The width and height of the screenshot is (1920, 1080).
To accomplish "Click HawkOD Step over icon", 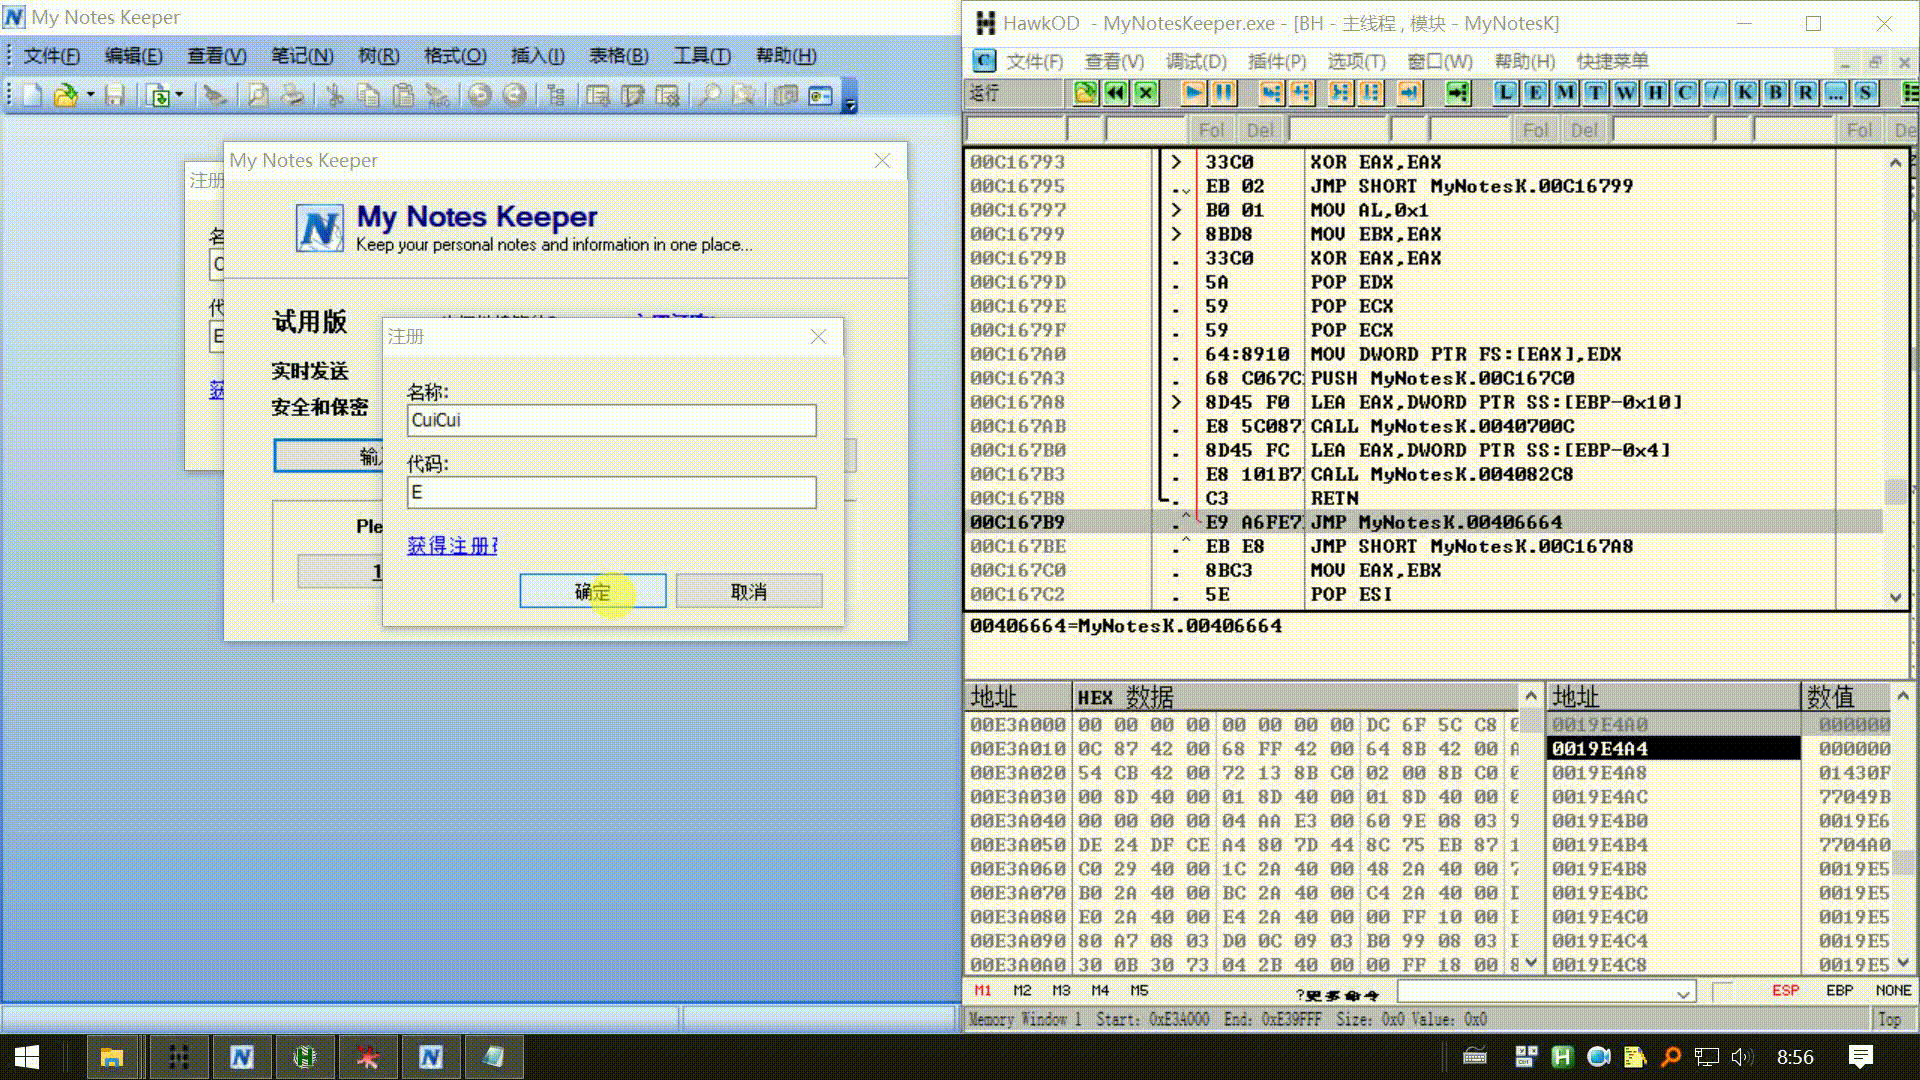I will click(x=1301, y=93).
